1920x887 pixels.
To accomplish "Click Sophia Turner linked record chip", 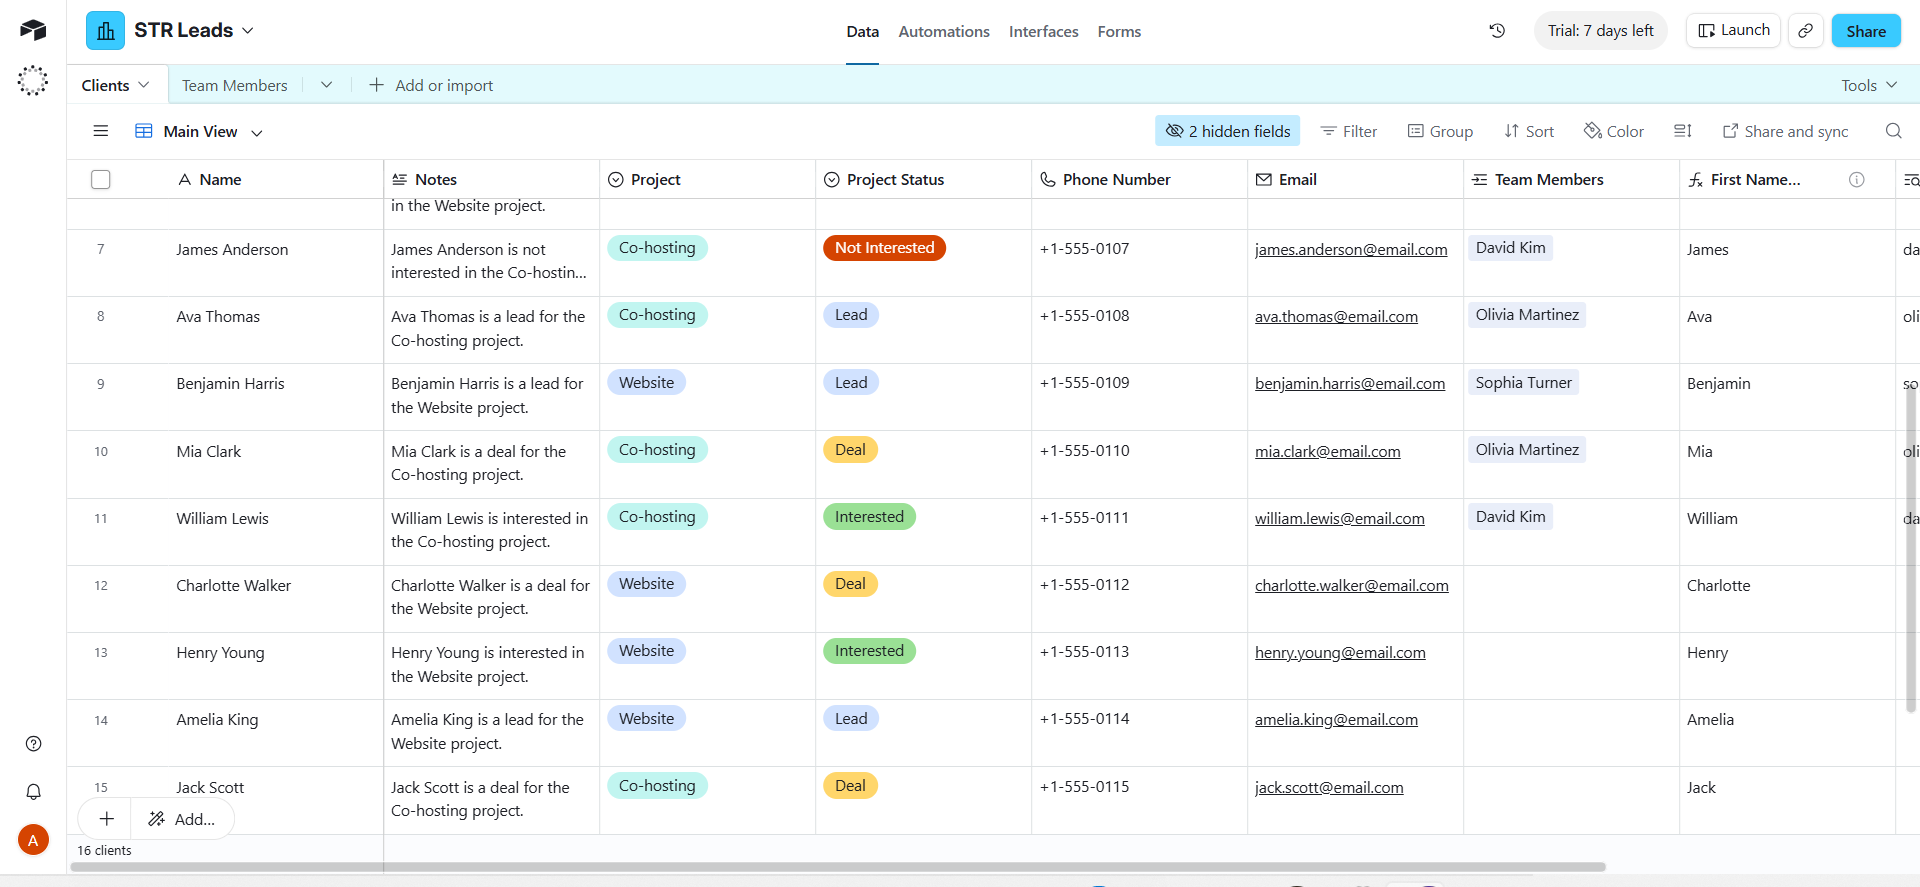I will 1523,383.
